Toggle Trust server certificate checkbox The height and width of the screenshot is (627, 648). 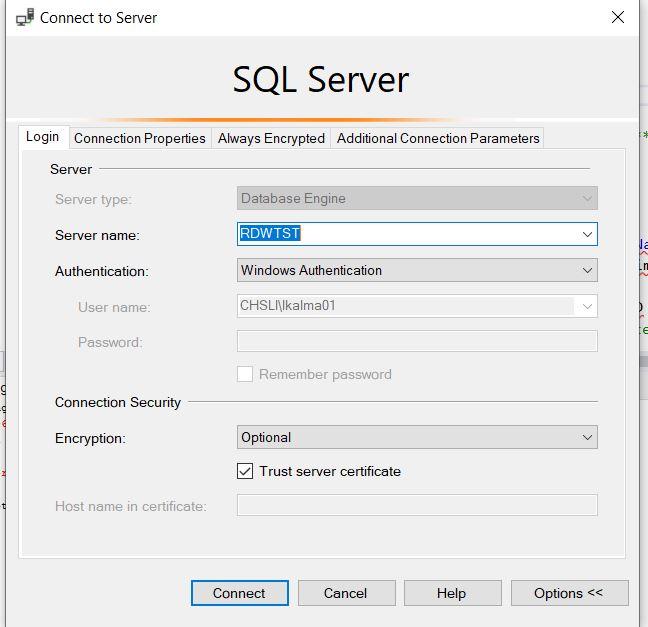pyautogui.click(x=245, y=471)
